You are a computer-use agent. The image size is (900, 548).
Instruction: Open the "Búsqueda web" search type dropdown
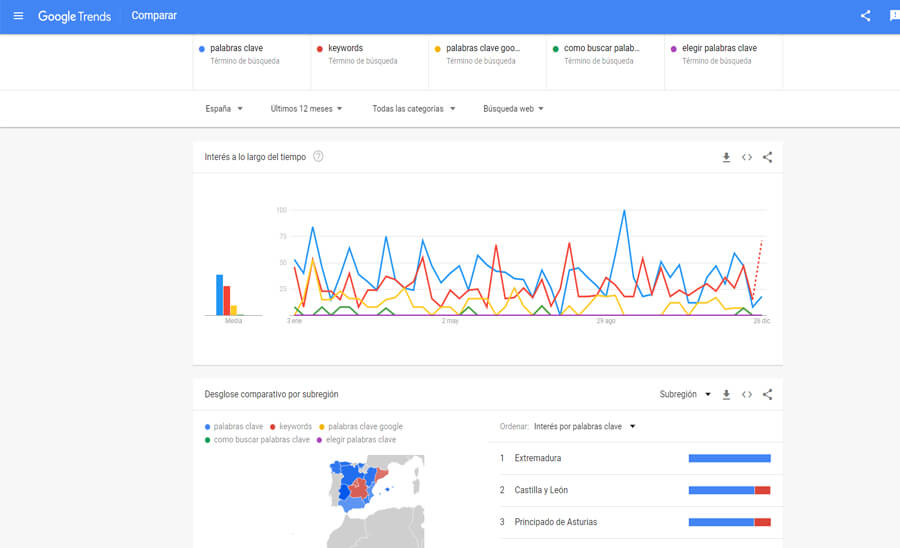[513, 108]
